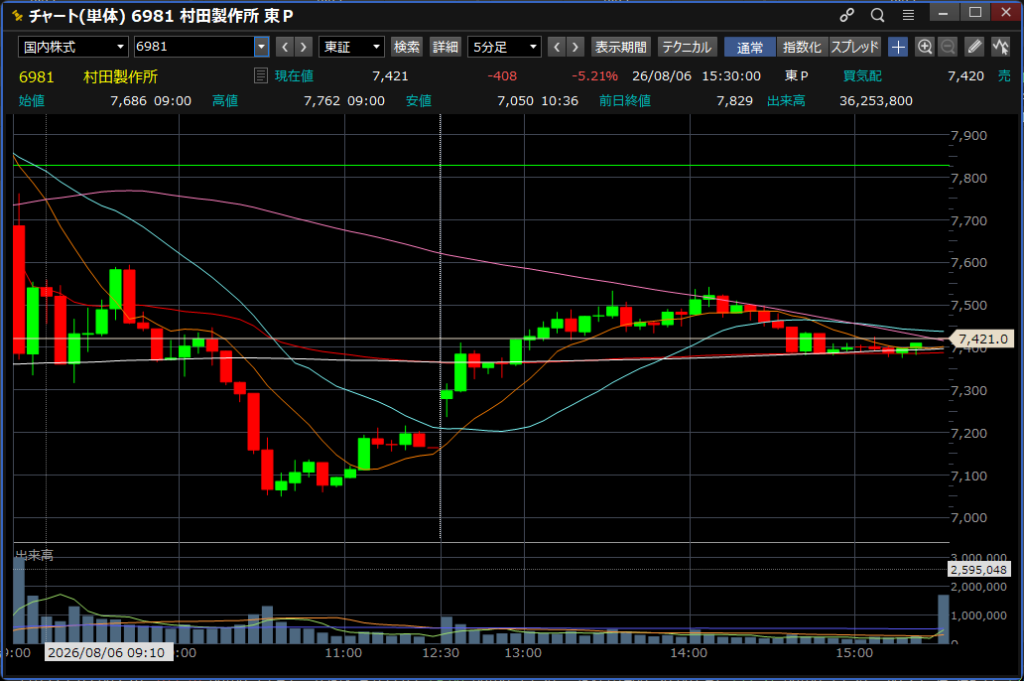1024x681 pixels.
Task: Go to previous stock with left arrow after code field
Action: coord(285,47)
